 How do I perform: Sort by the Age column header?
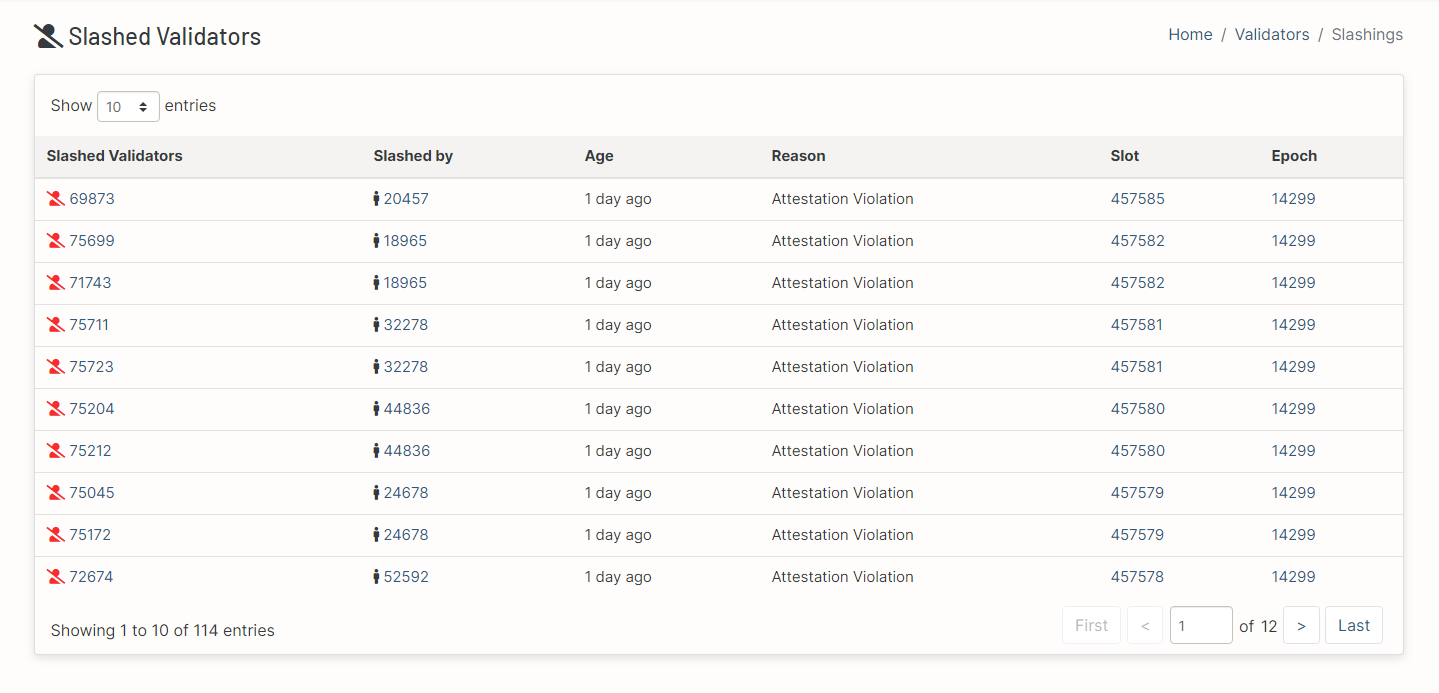[x=599, y=156]
